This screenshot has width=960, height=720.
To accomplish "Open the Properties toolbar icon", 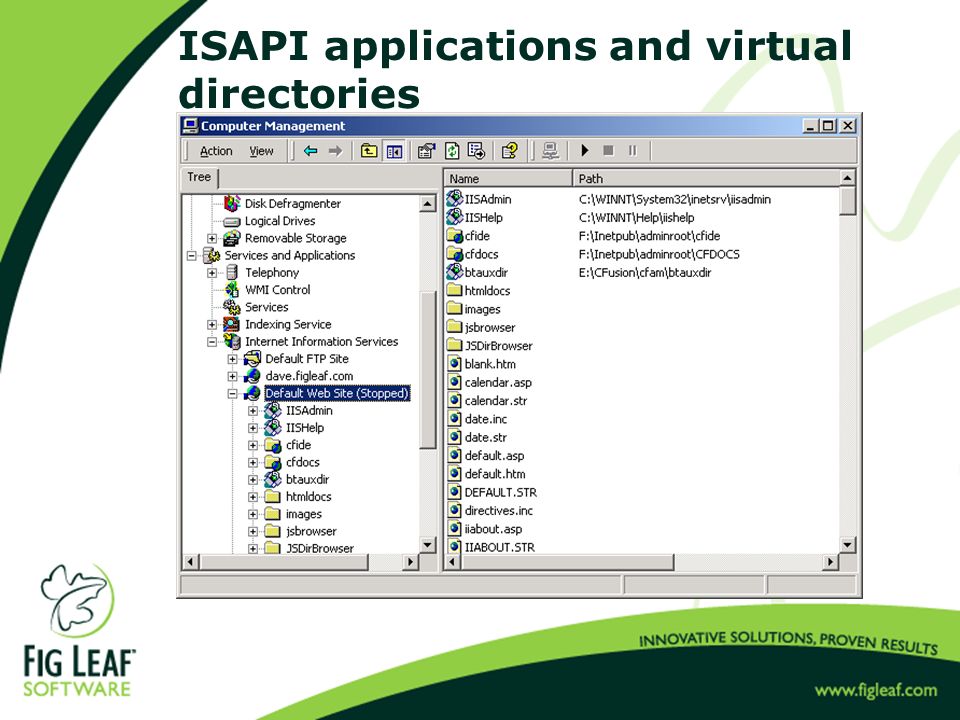I will pyautogui.click(x=426, y=151).
